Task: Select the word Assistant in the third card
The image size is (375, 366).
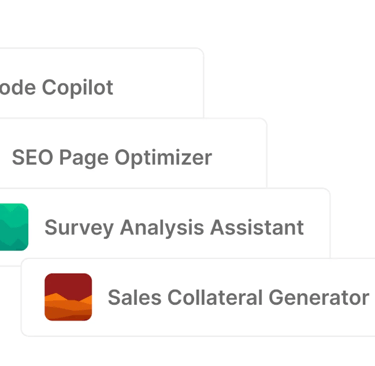Action: (x=257, y=227)
